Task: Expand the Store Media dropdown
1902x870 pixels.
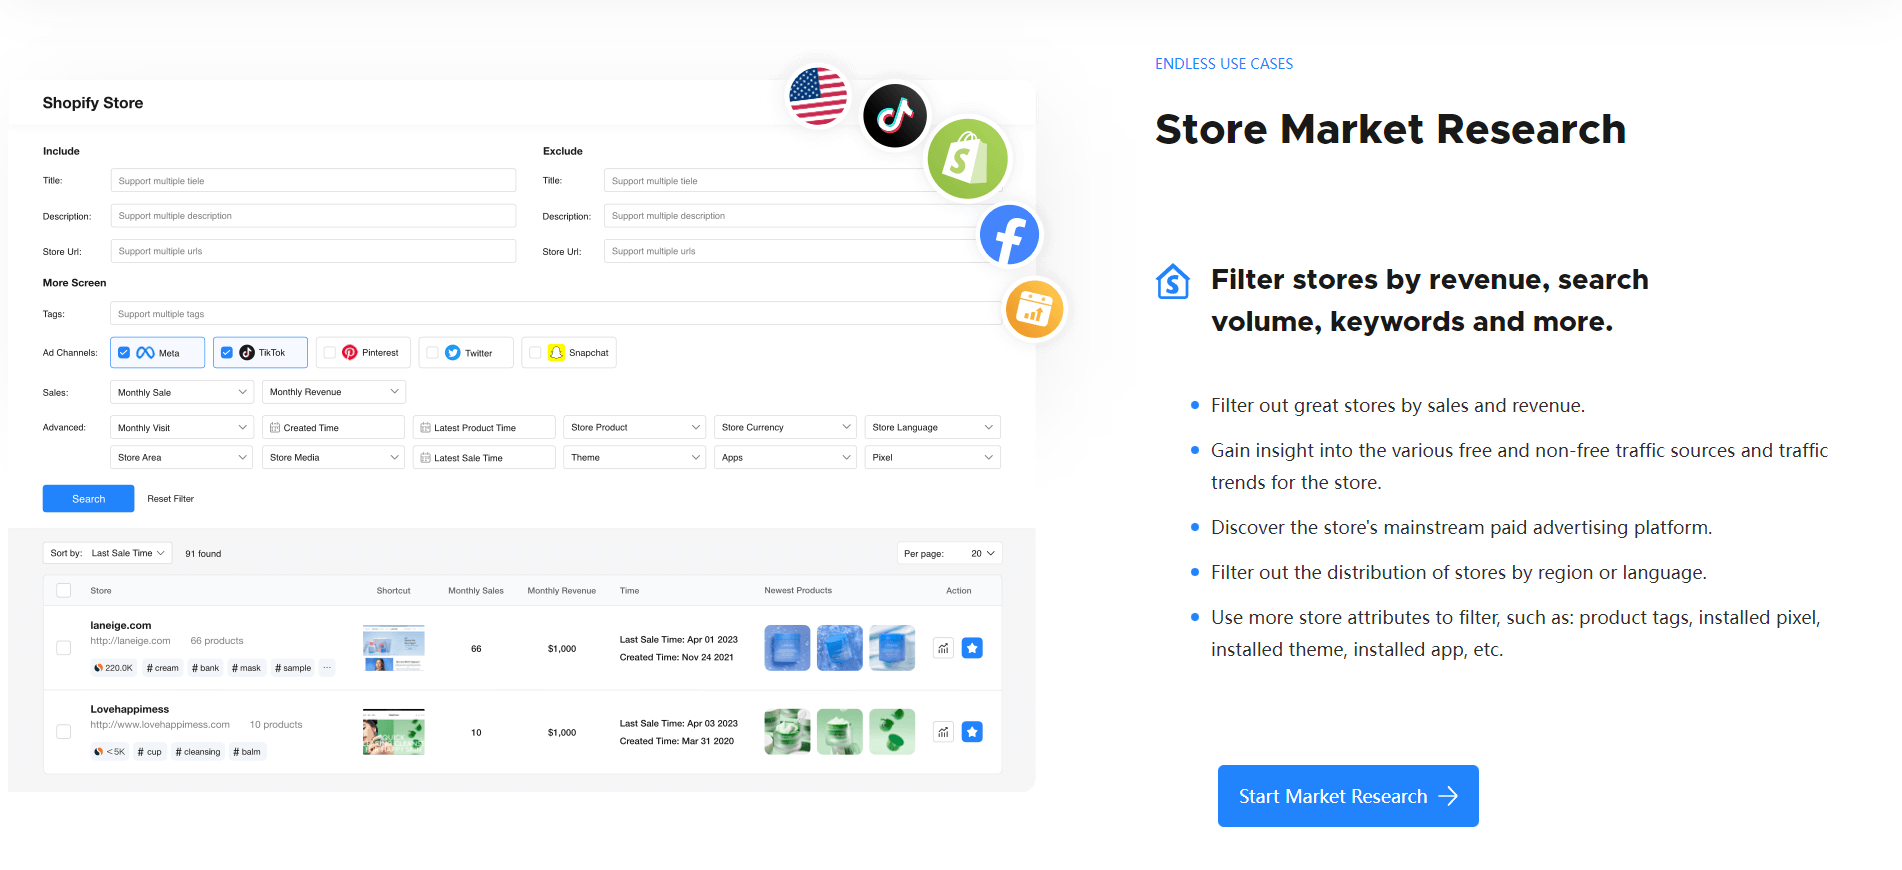Action: point(333,458)
